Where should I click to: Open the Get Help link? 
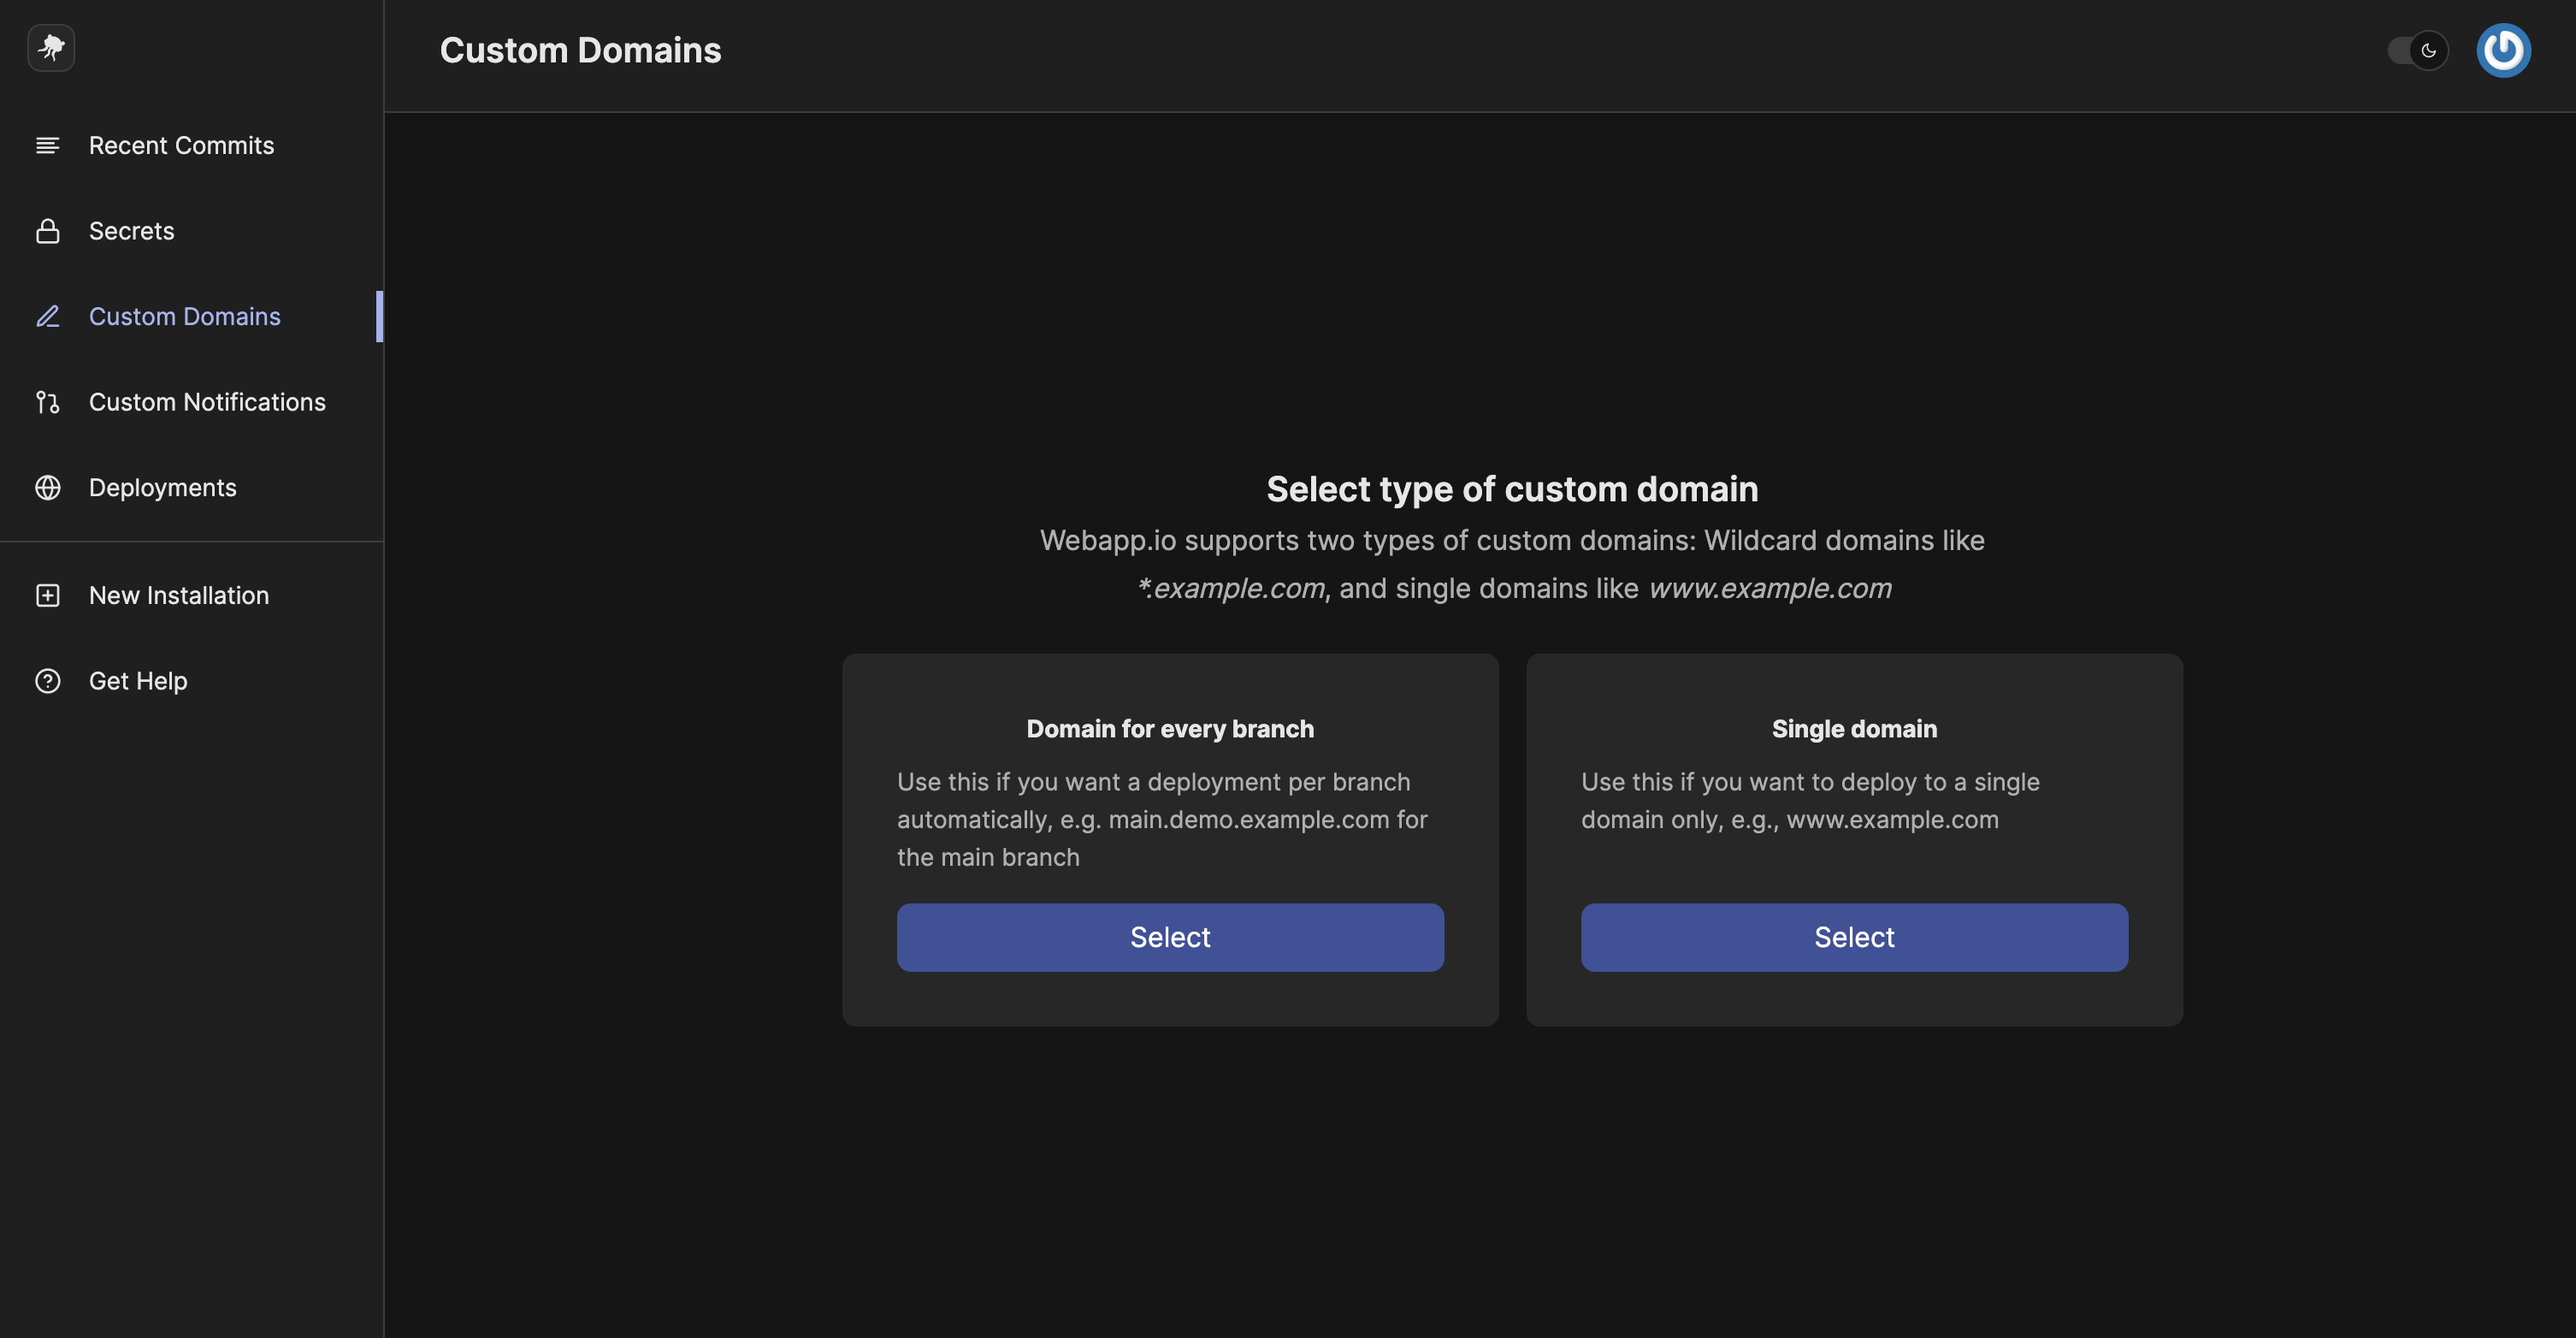138,681
